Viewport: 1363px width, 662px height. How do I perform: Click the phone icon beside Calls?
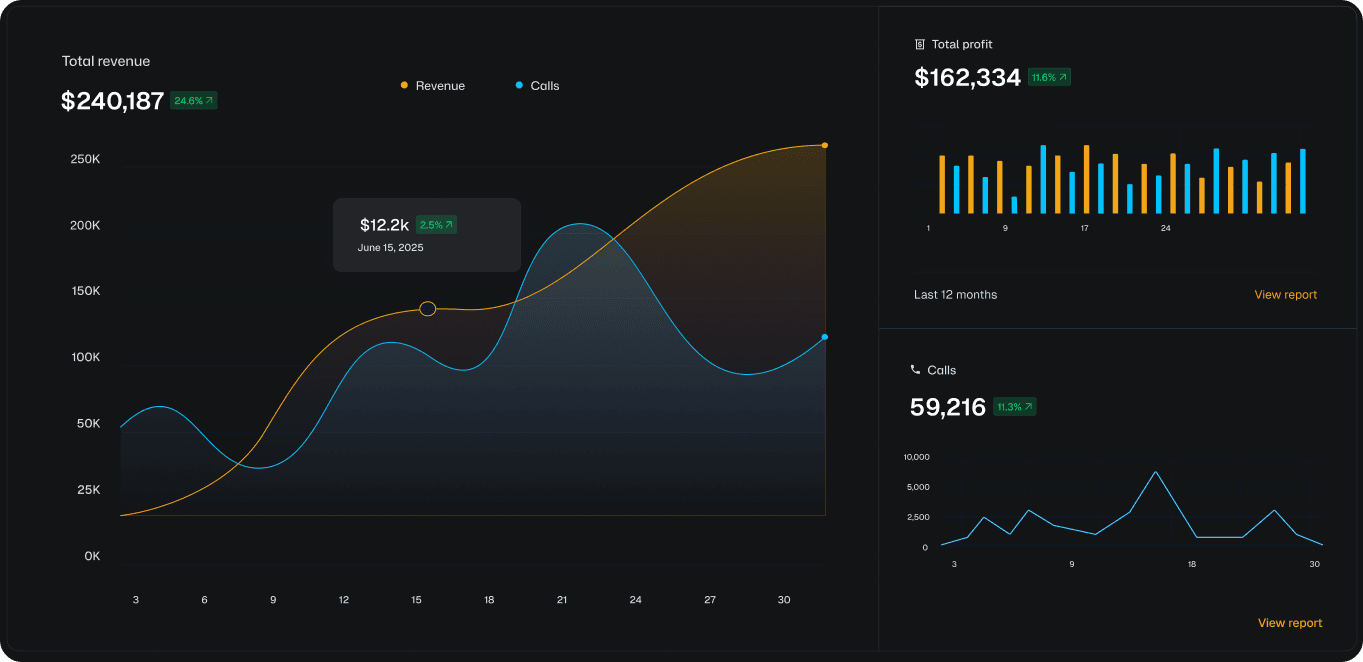(915, 369)
